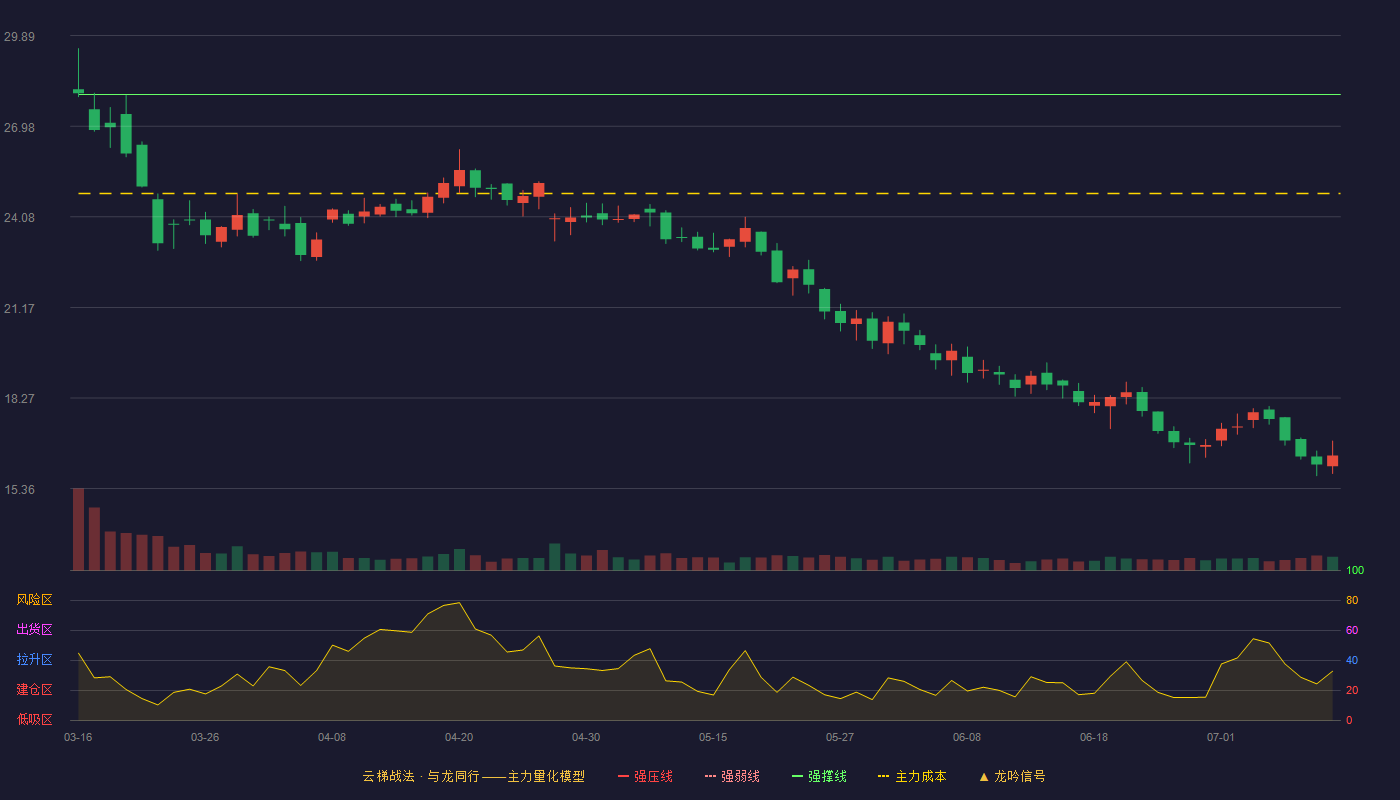This screenshot has width=1400, height=800.
Task: Click the 低吸区 zone label
Action: click(34, 720)
